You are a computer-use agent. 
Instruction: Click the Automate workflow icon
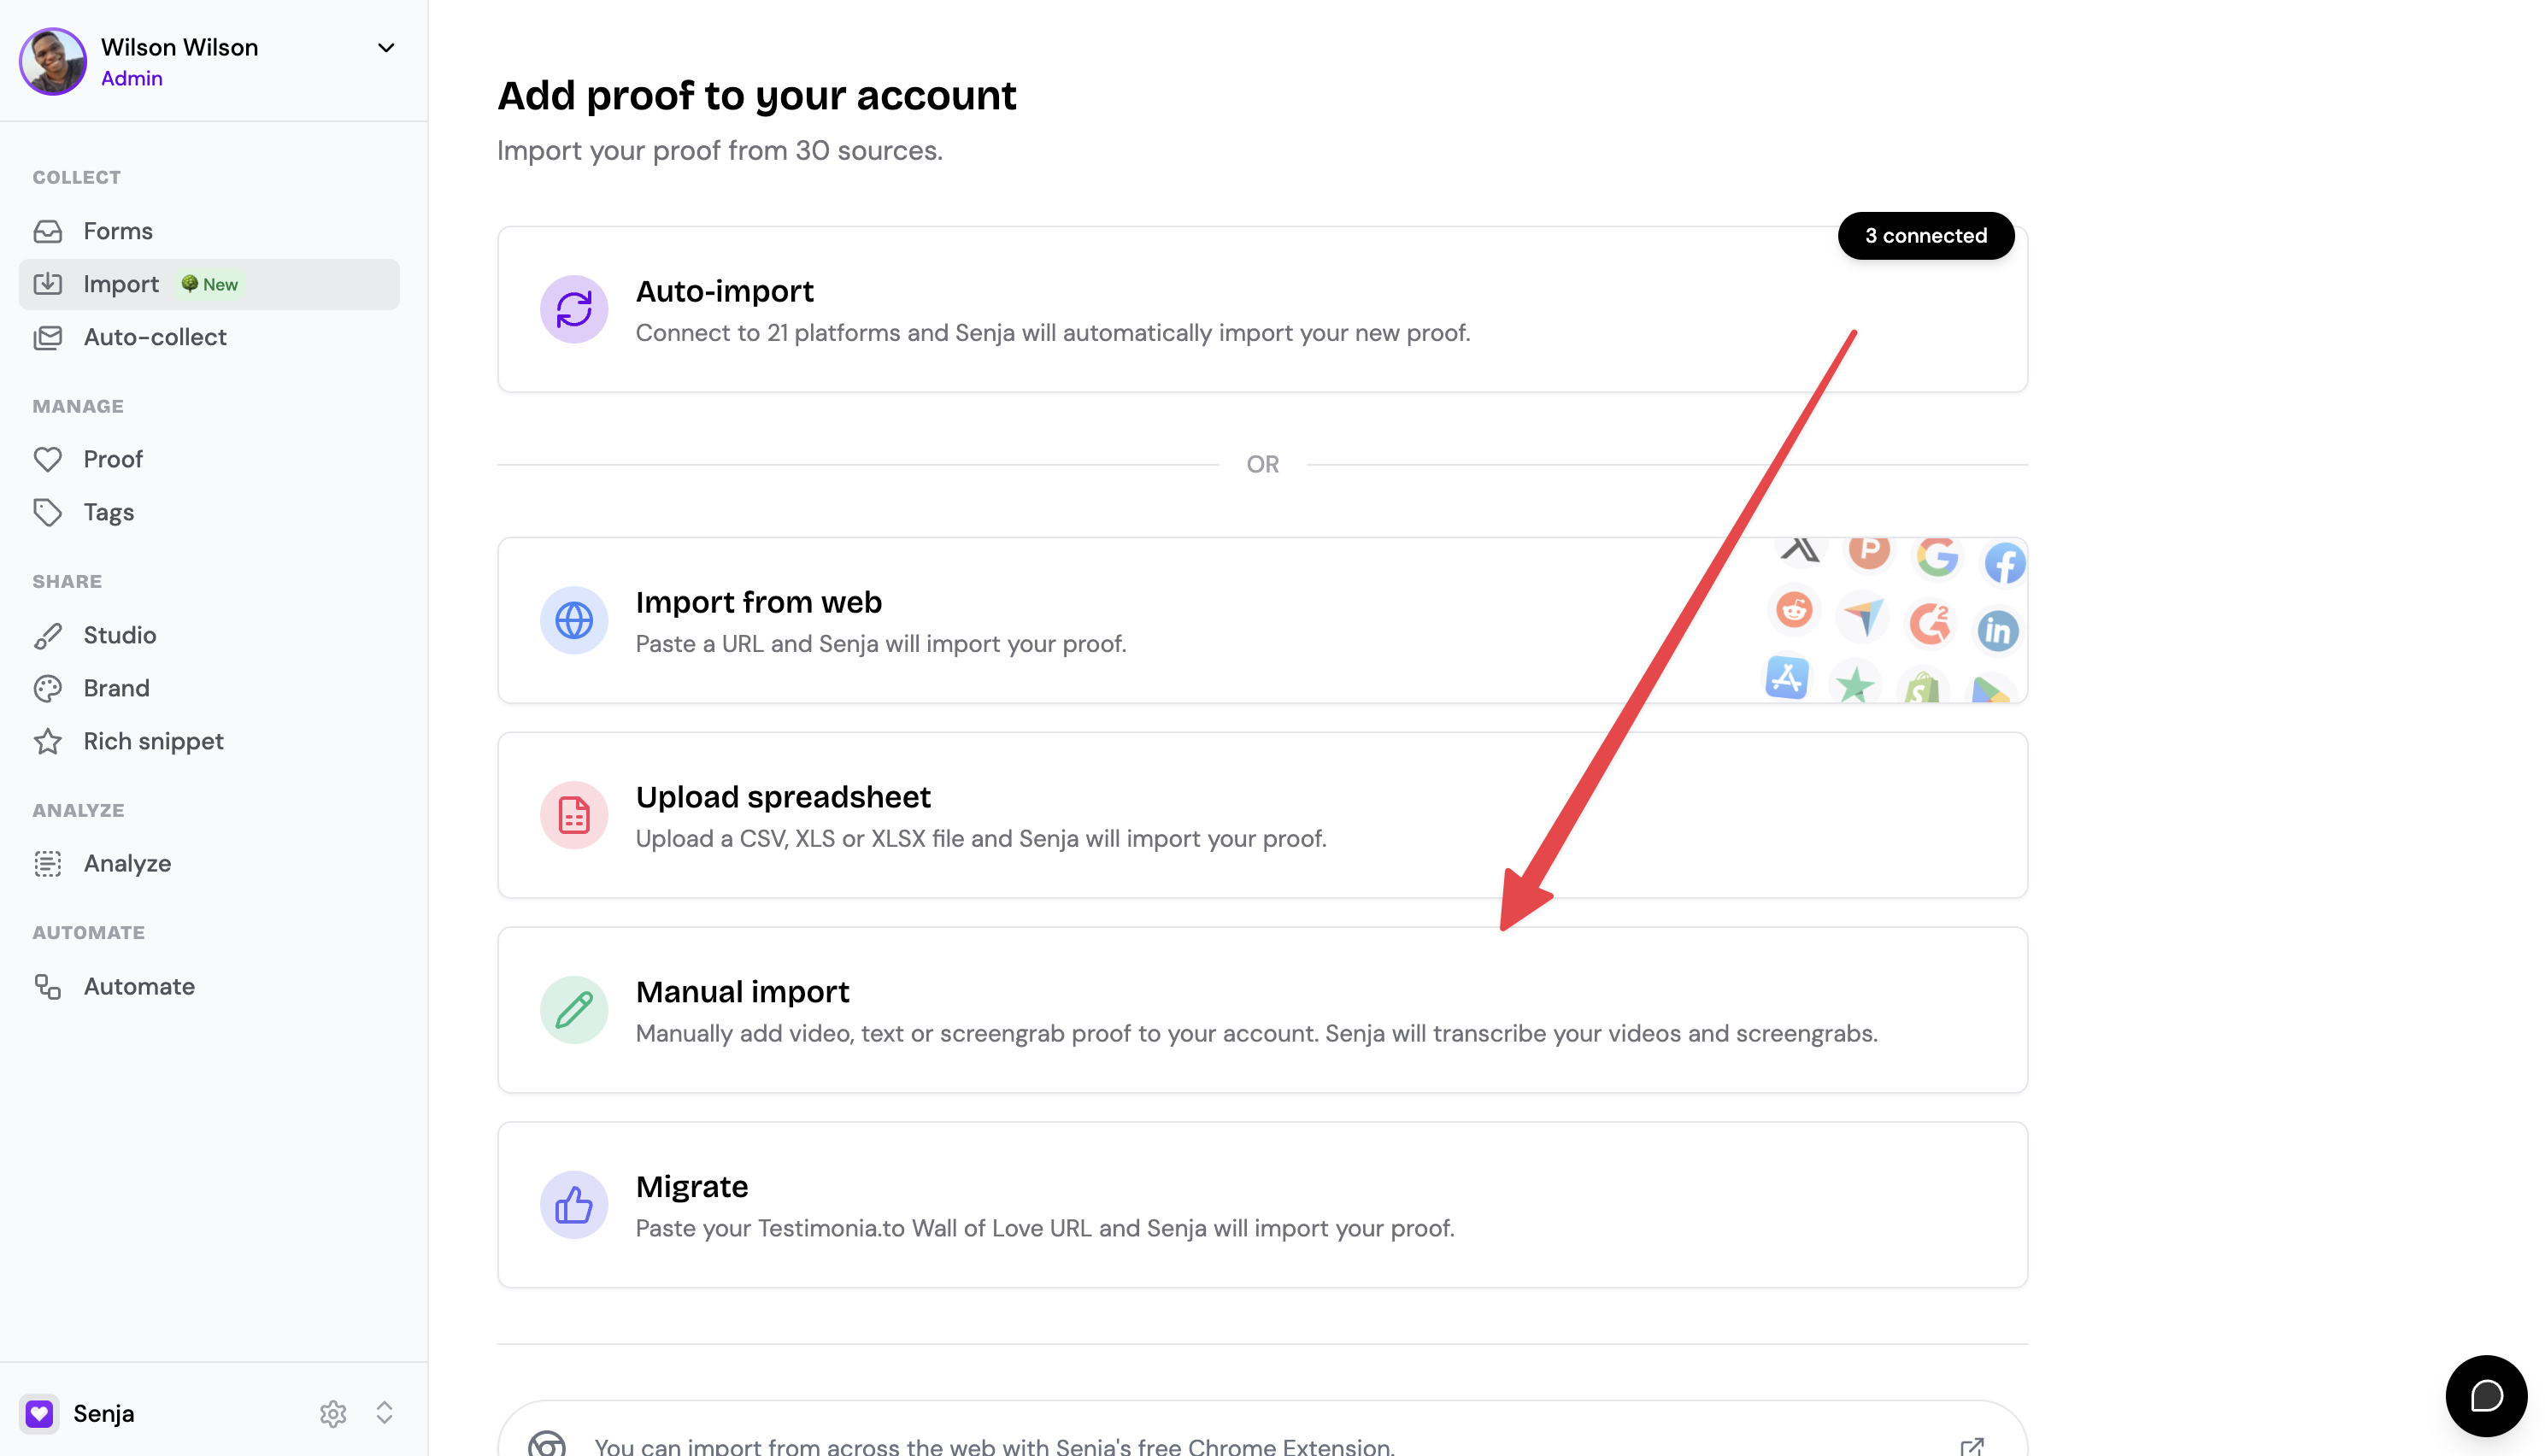(47, 986)
